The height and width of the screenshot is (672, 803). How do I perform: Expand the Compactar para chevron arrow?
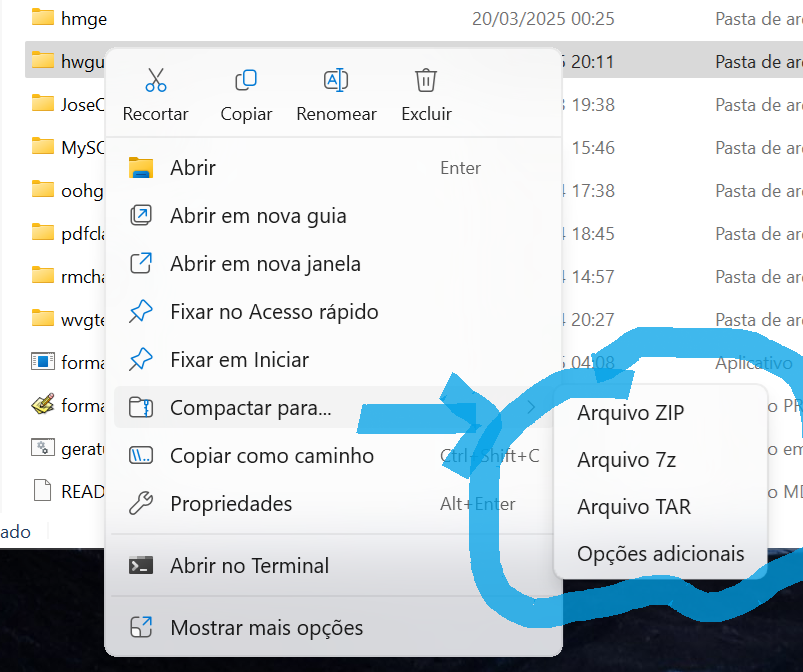pyautogui.click(x=531, y=408)
